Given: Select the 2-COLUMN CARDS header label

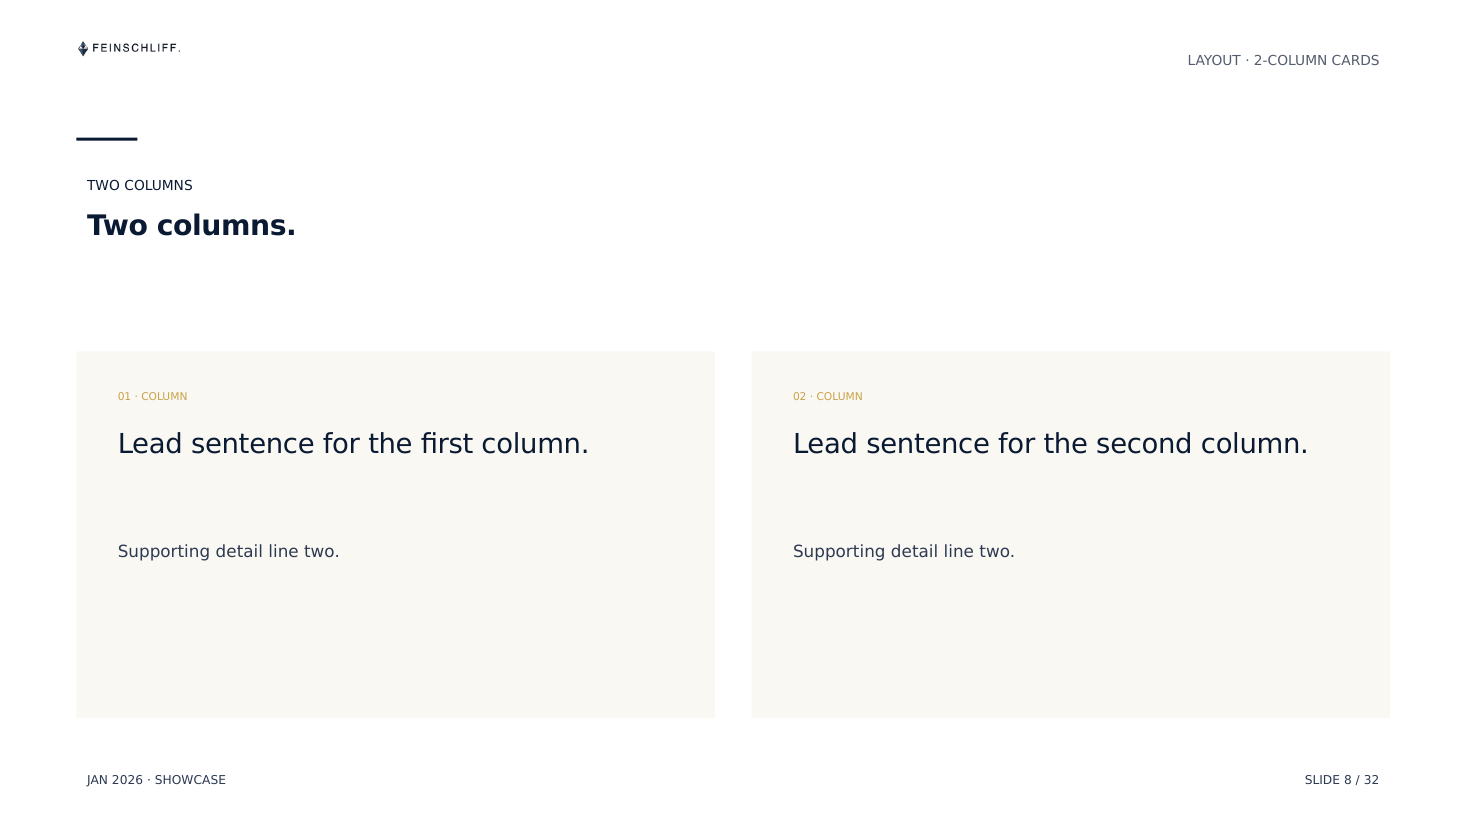Looking at the screenshot, I should coord(1316,61).
